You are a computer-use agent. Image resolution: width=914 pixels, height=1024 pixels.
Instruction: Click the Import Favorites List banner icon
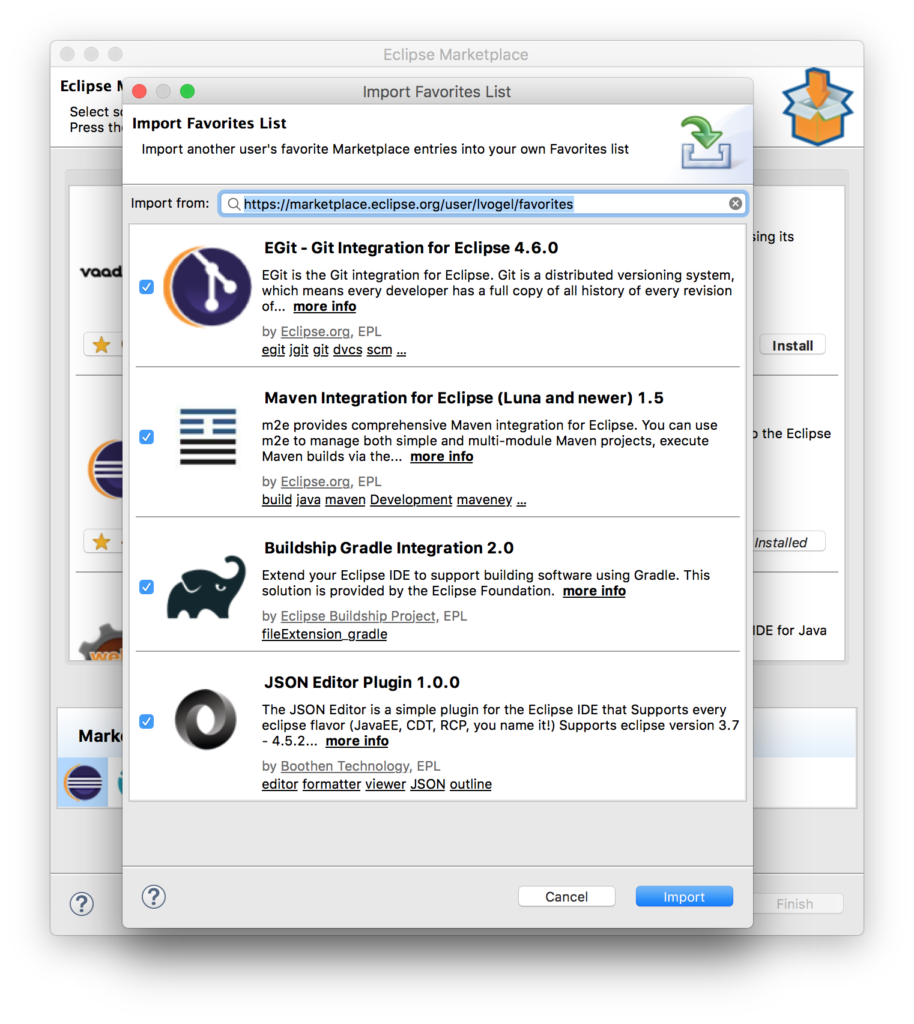point(706,142)
